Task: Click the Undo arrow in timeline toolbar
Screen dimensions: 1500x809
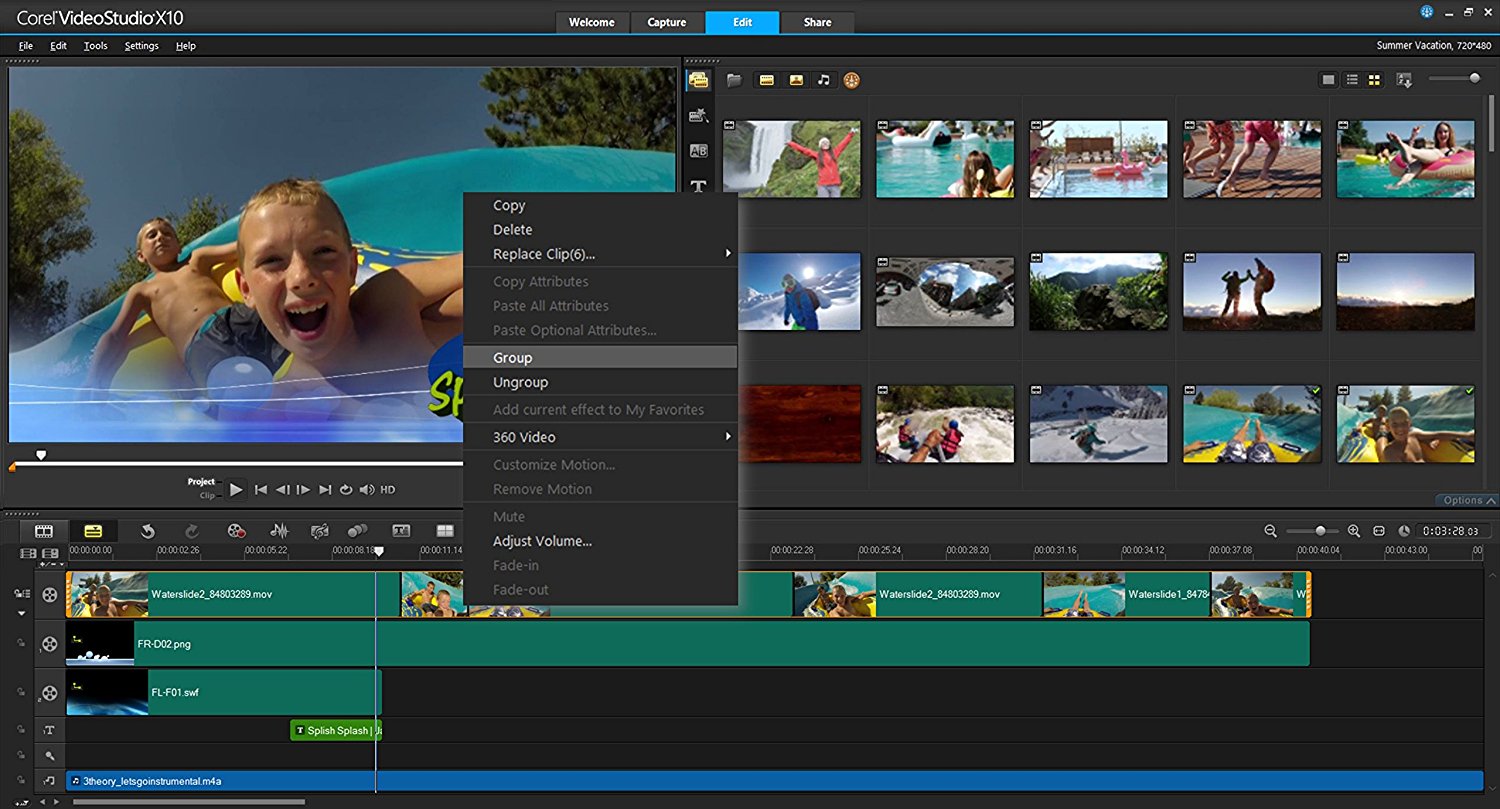Action: click(x=148, y=531)
